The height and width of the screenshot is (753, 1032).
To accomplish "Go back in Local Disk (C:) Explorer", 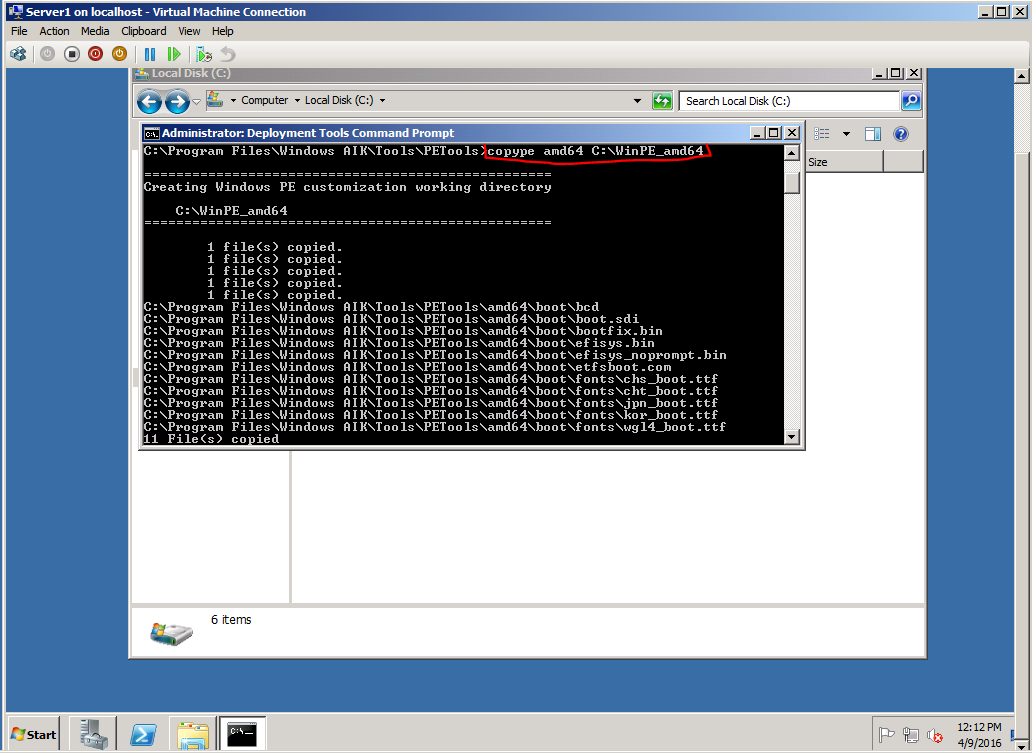I will 149,101.
